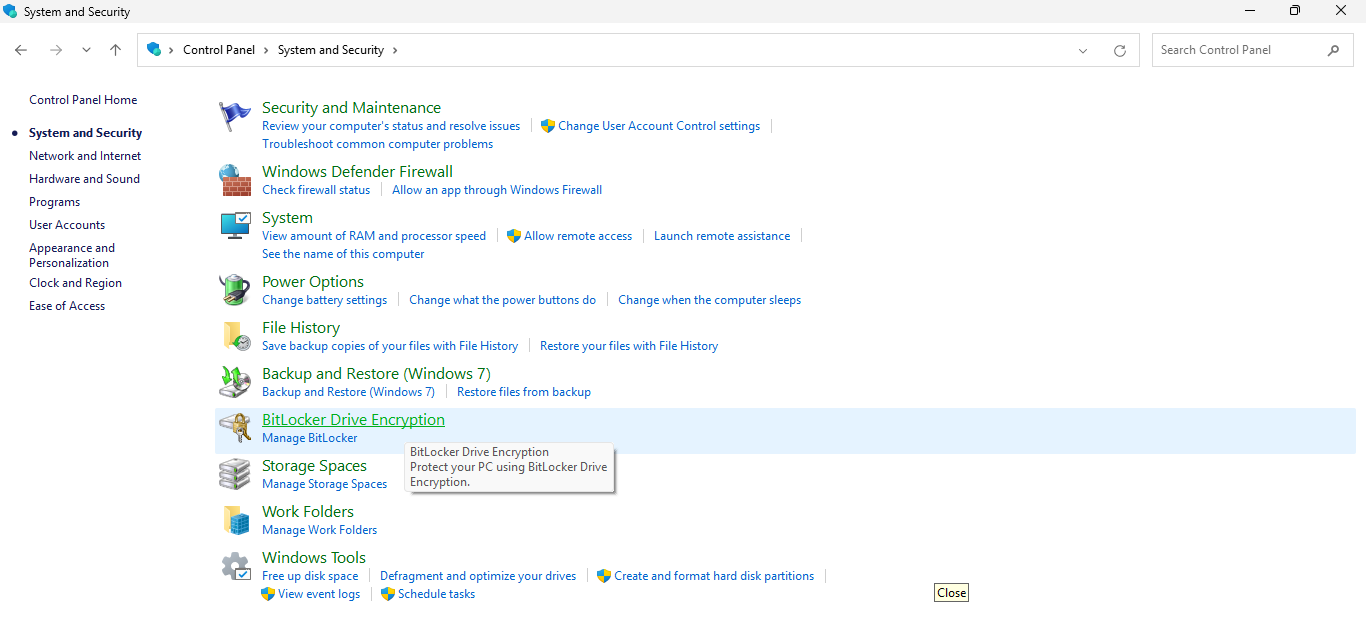1366x630 pixels.
Task: Open the Power Options battery icon
Action: click(235, 291)
